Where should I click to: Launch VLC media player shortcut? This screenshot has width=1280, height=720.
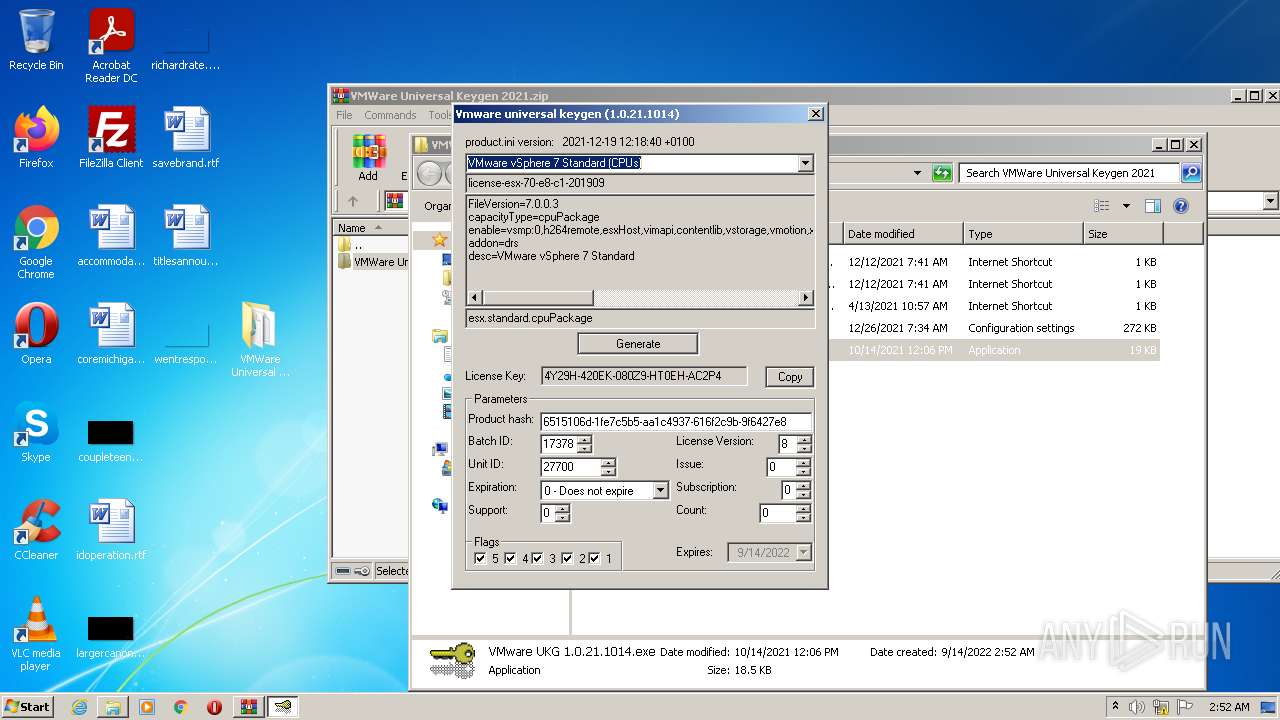click(x=36, y=634)
